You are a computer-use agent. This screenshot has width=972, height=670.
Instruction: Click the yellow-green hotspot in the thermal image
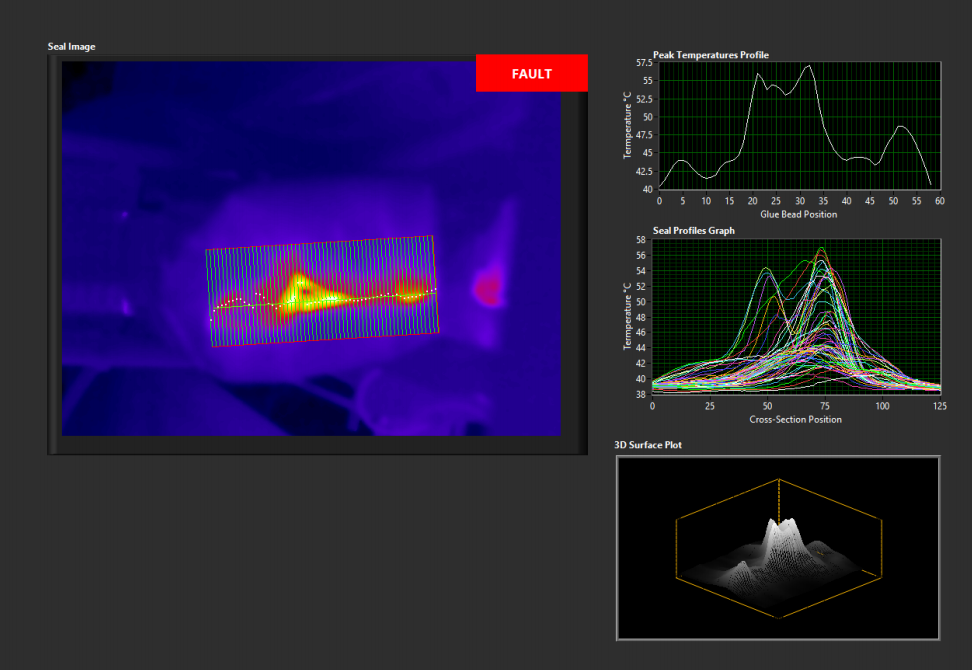tap(298, 291)
